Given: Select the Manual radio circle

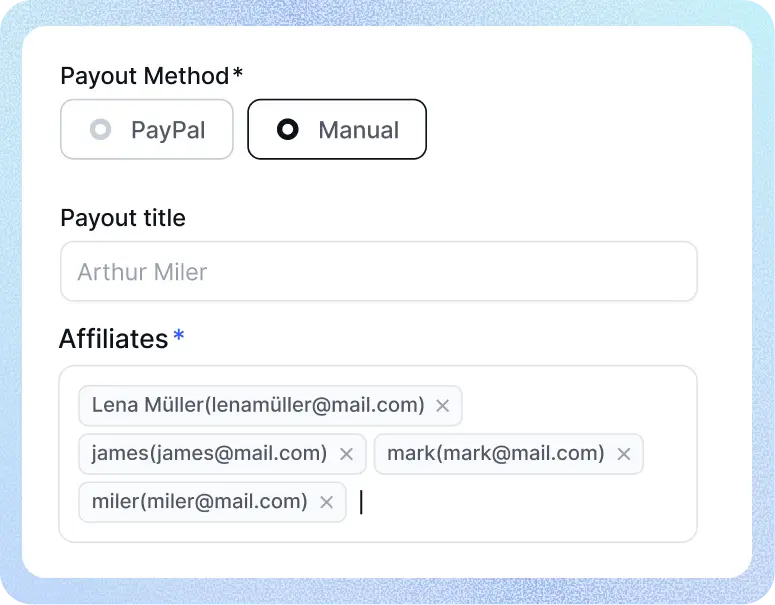Looking at the screenshot, I should [287, 129].
